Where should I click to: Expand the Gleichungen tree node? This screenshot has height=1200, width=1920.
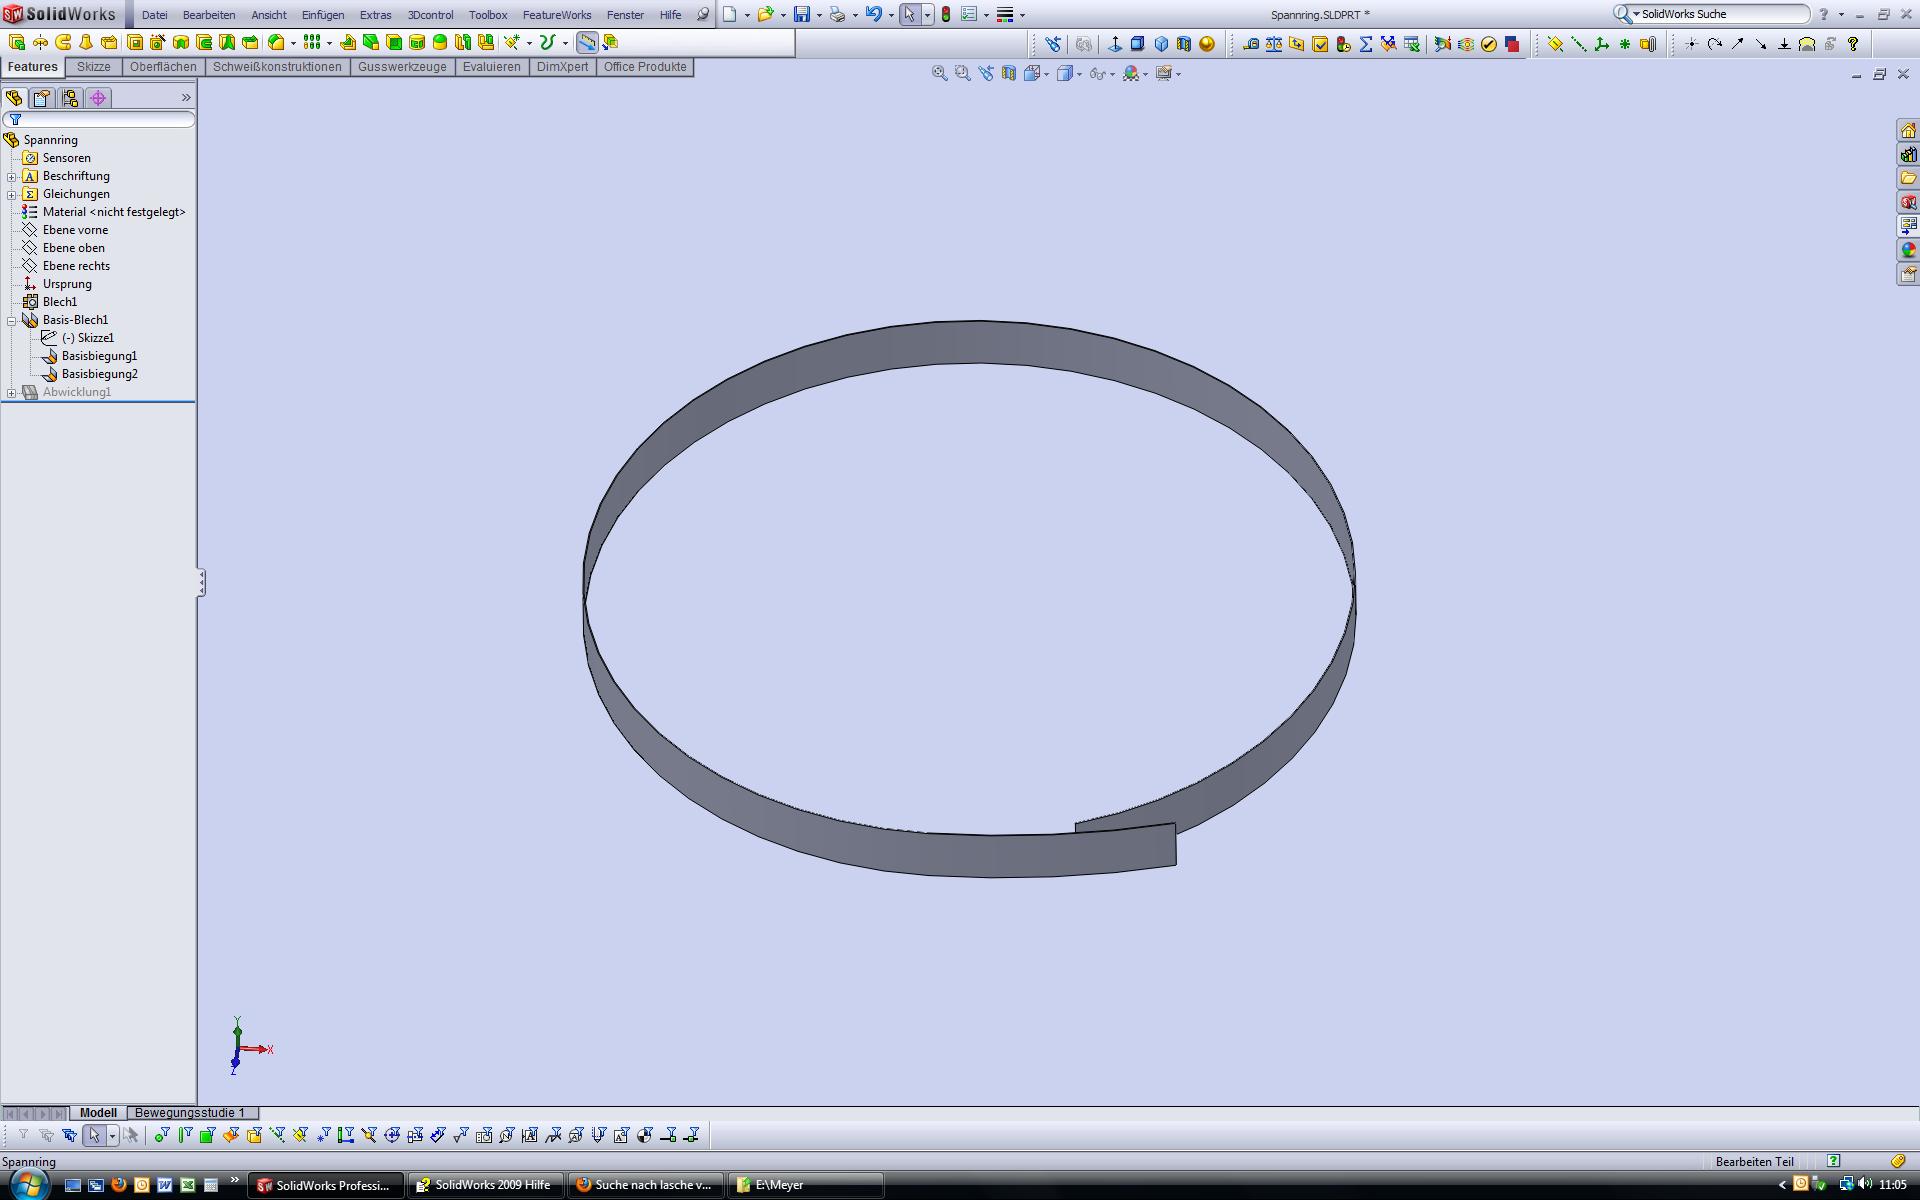[12, 194]
